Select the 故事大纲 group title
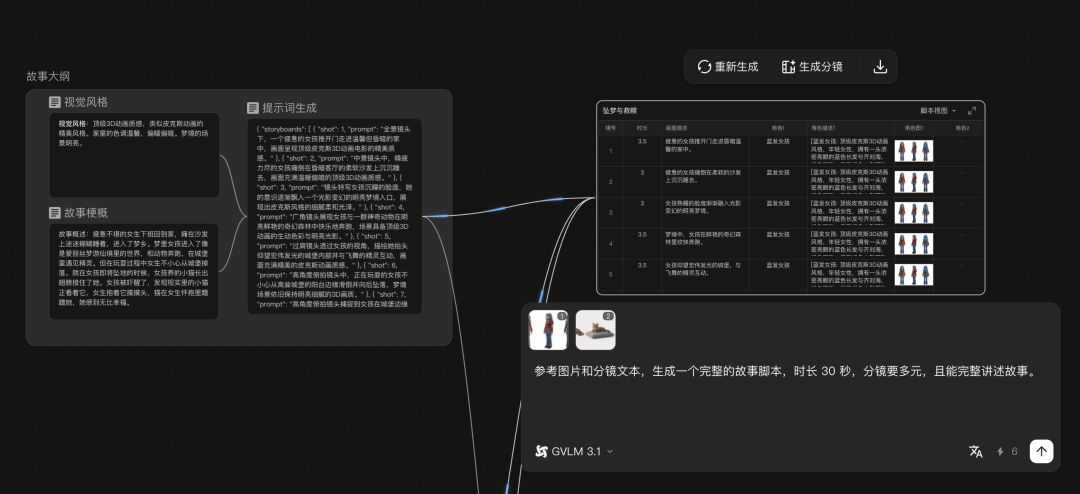The image size is (1080, 494). [48, 76]
